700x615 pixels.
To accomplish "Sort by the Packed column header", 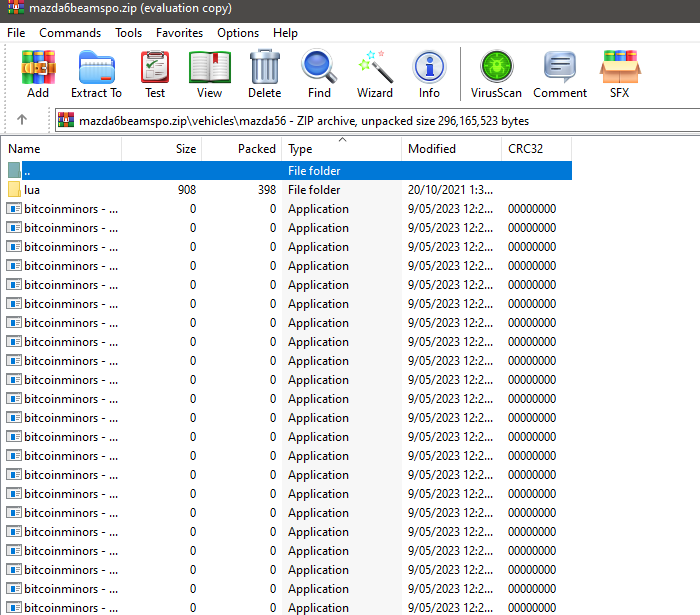I will coord(242,149).
